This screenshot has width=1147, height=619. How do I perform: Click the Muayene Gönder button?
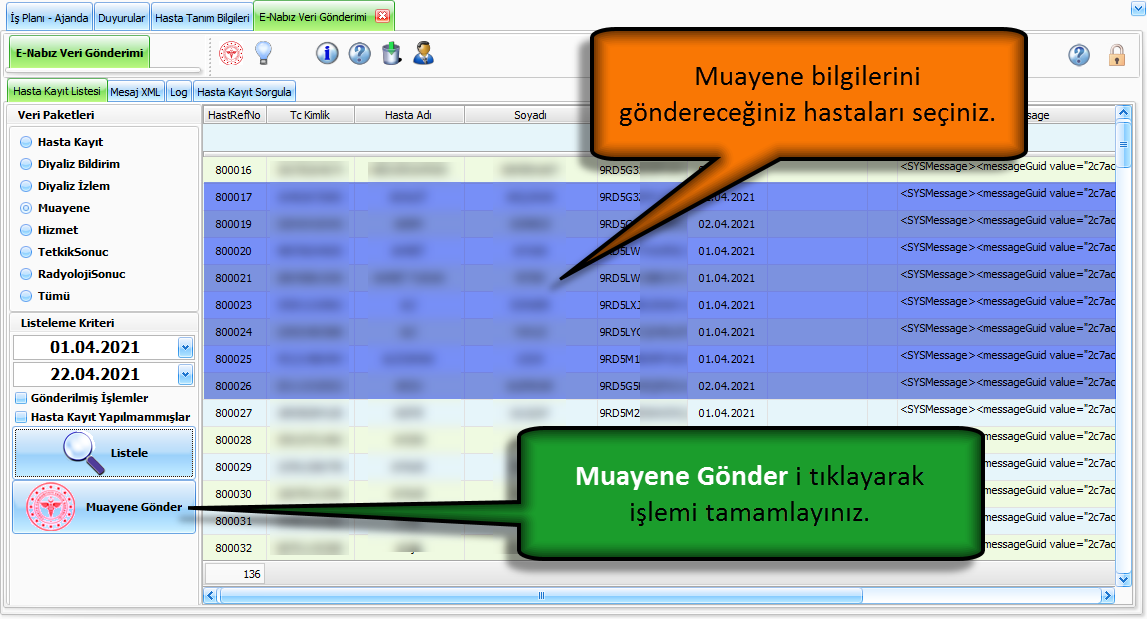pos(104,507)
